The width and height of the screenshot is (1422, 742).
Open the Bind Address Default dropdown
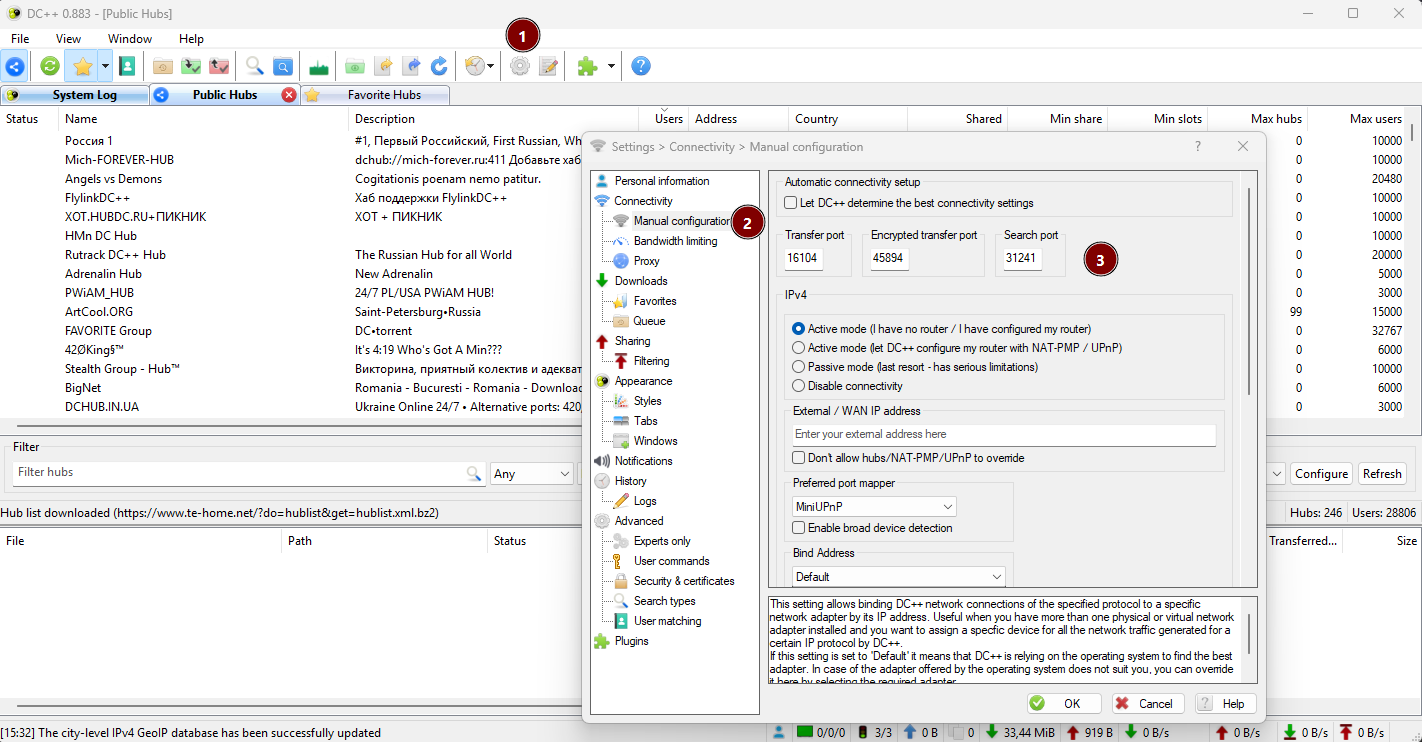coord(899,577)
